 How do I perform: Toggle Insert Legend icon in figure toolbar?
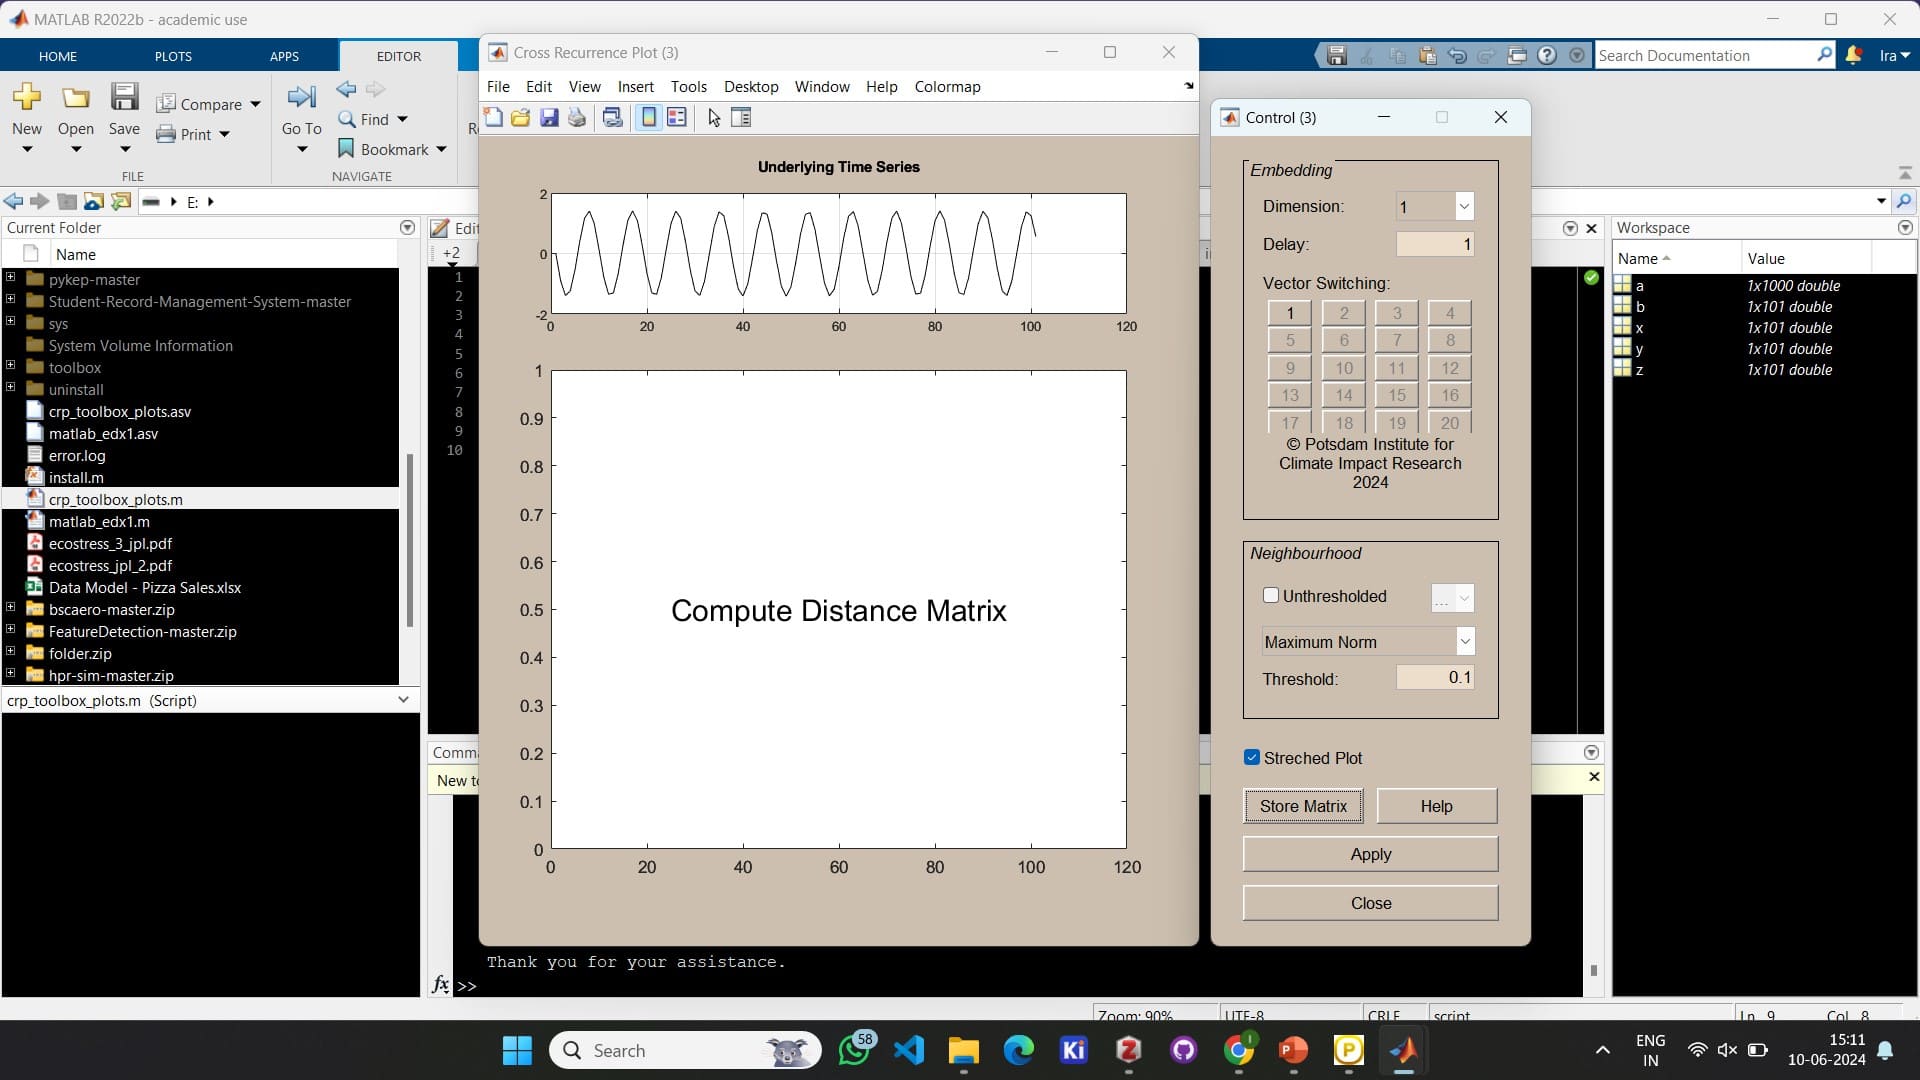coord(677,118)
